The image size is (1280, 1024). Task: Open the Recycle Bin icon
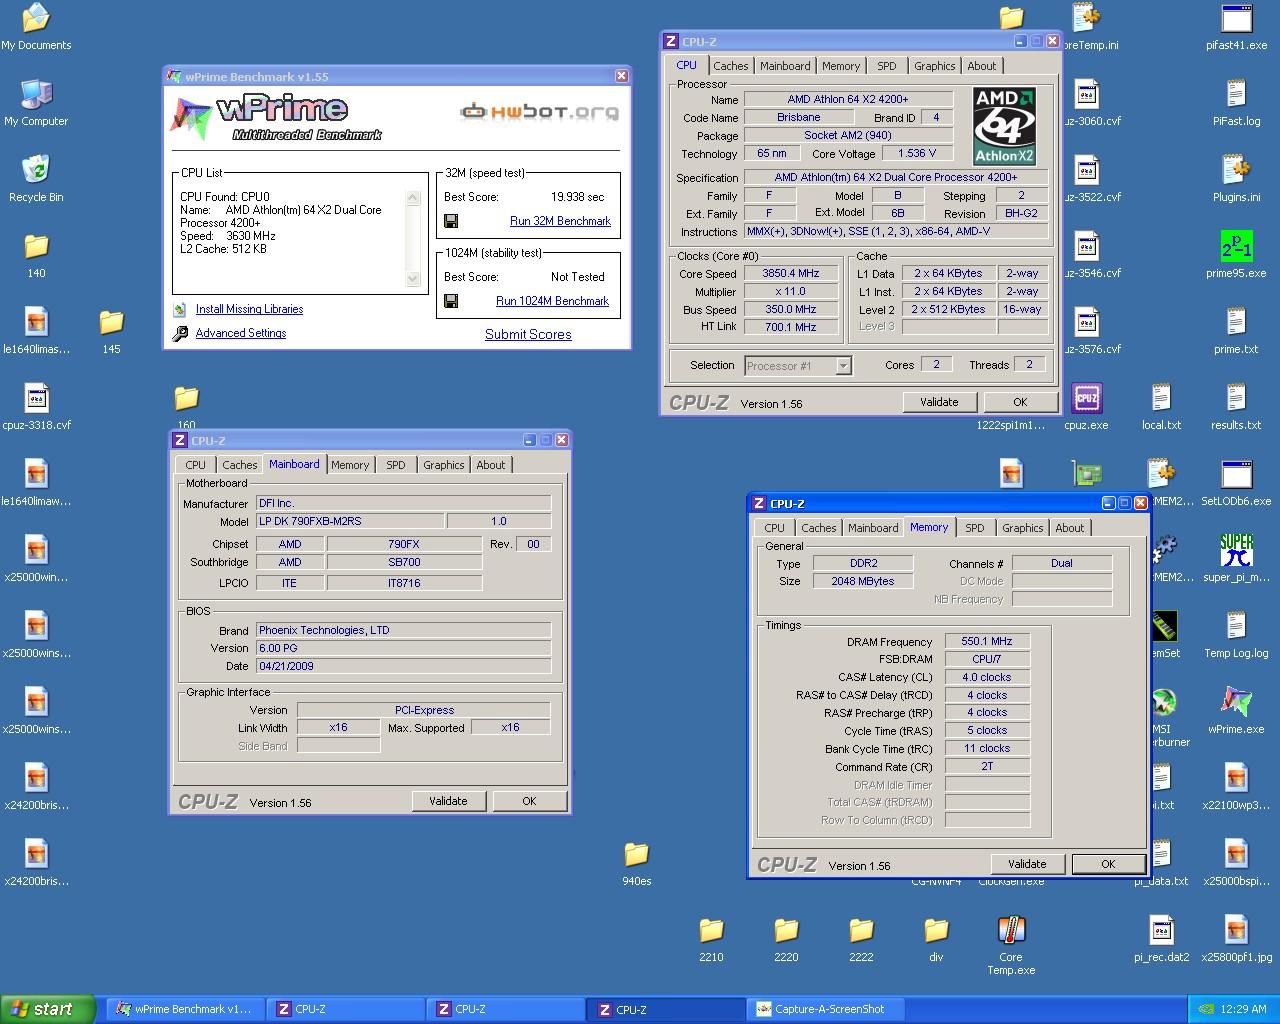(36, 179)
